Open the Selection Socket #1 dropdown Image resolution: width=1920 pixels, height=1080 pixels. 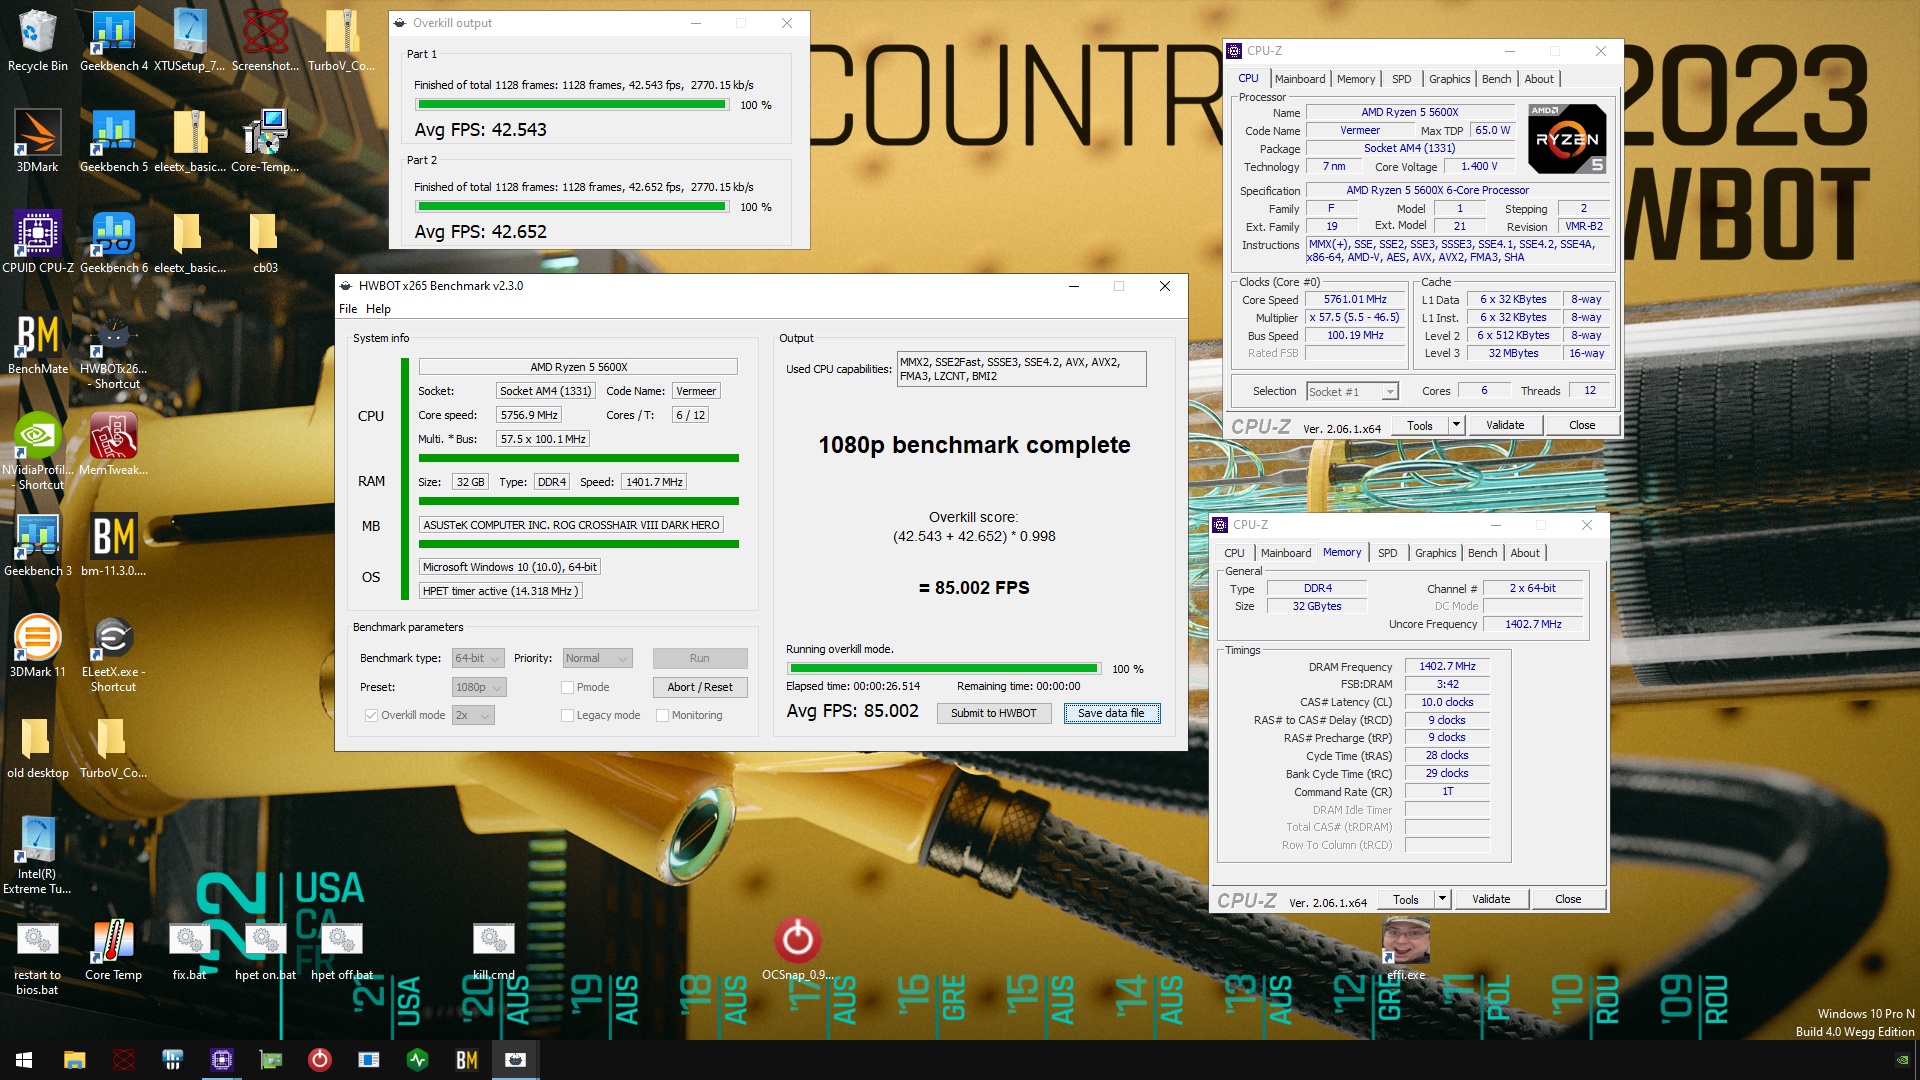(x=1352, y=391)
